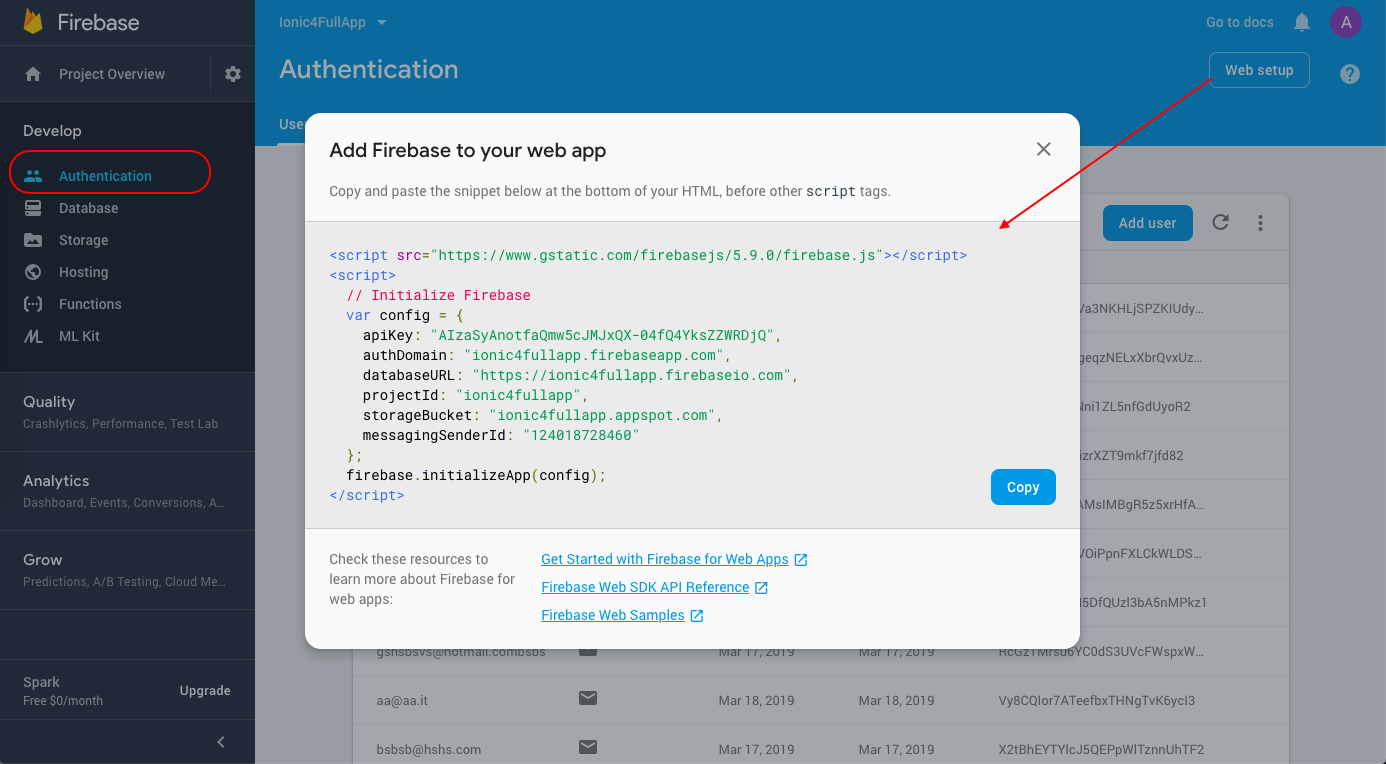Click the Firebase flame logo
This screenshot has height=764, width=1386.
tap(33, 22)
